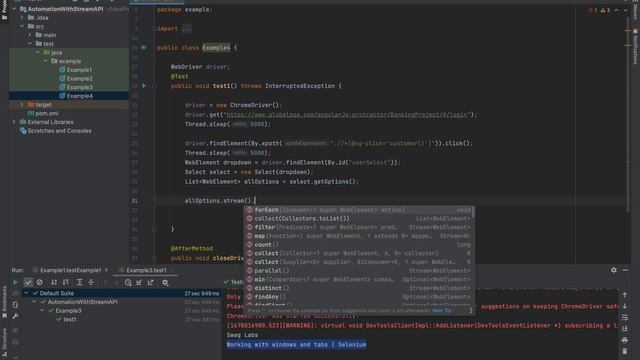Open test runner settings gear
This screenshot has height=360, width=640.
pos(165,282)
